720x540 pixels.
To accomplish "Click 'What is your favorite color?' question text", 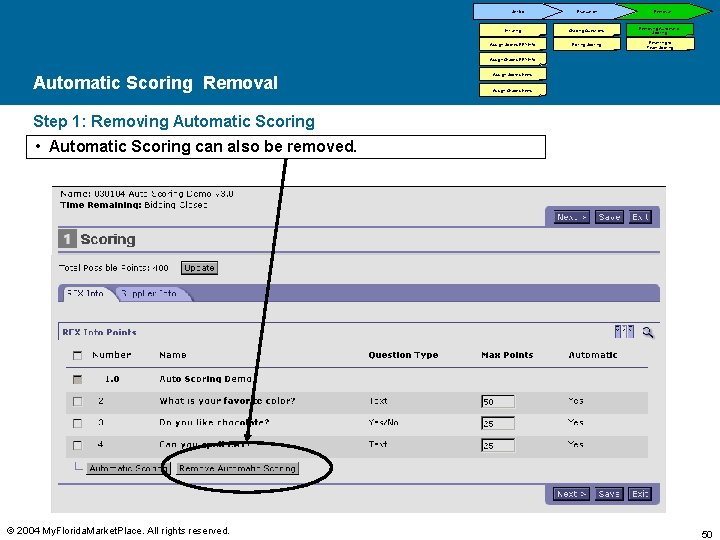I will tap(227, 401).
